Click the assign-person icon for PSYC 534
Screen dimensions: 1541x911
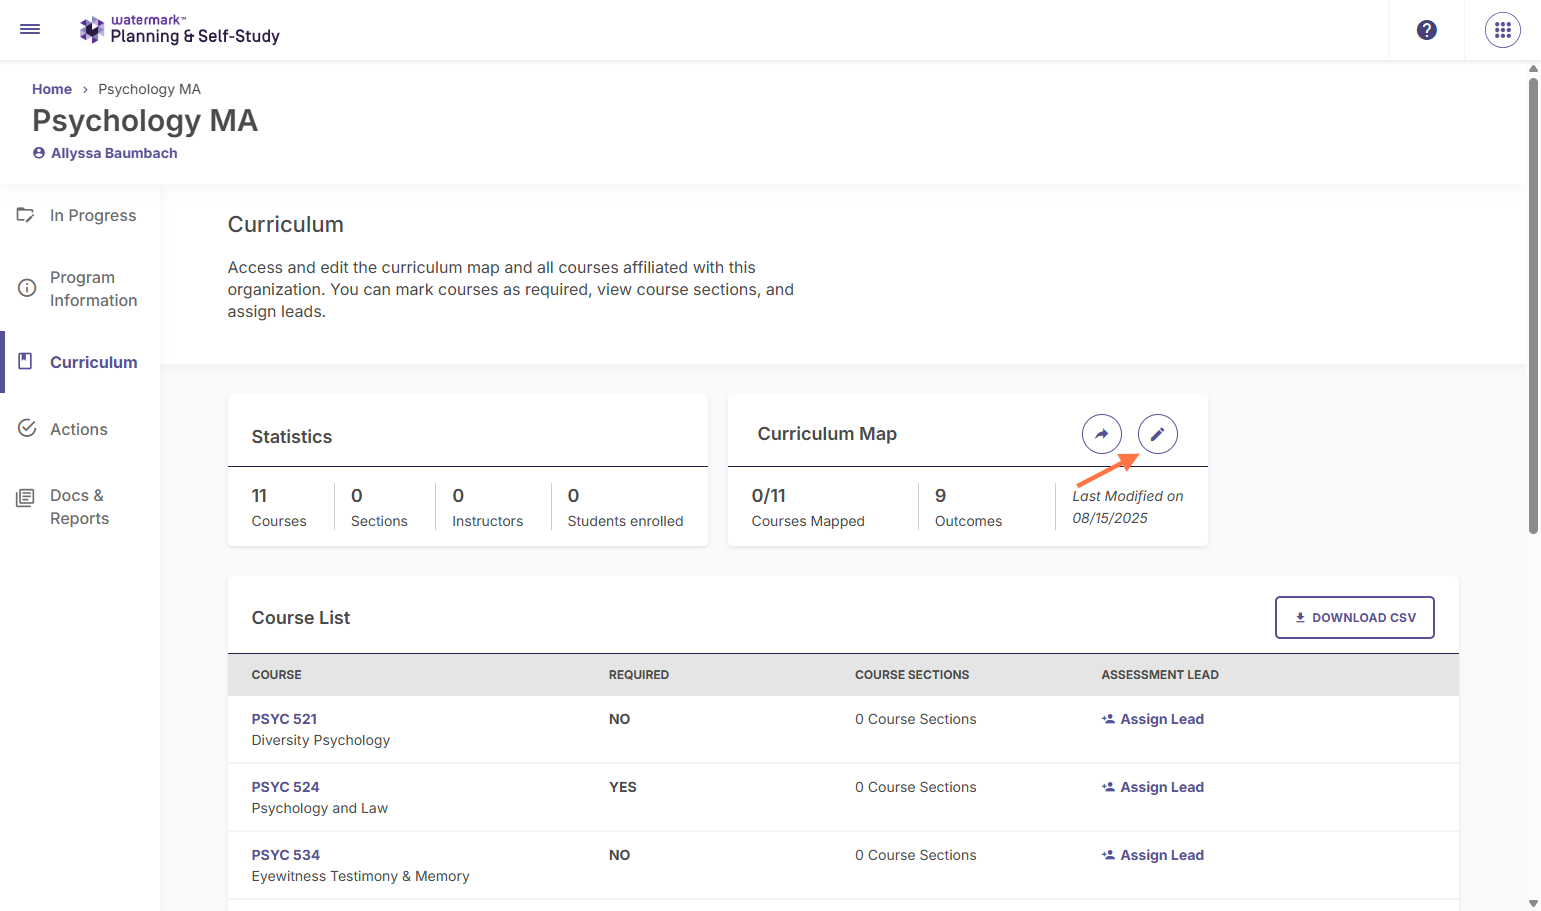[1108, 855]
